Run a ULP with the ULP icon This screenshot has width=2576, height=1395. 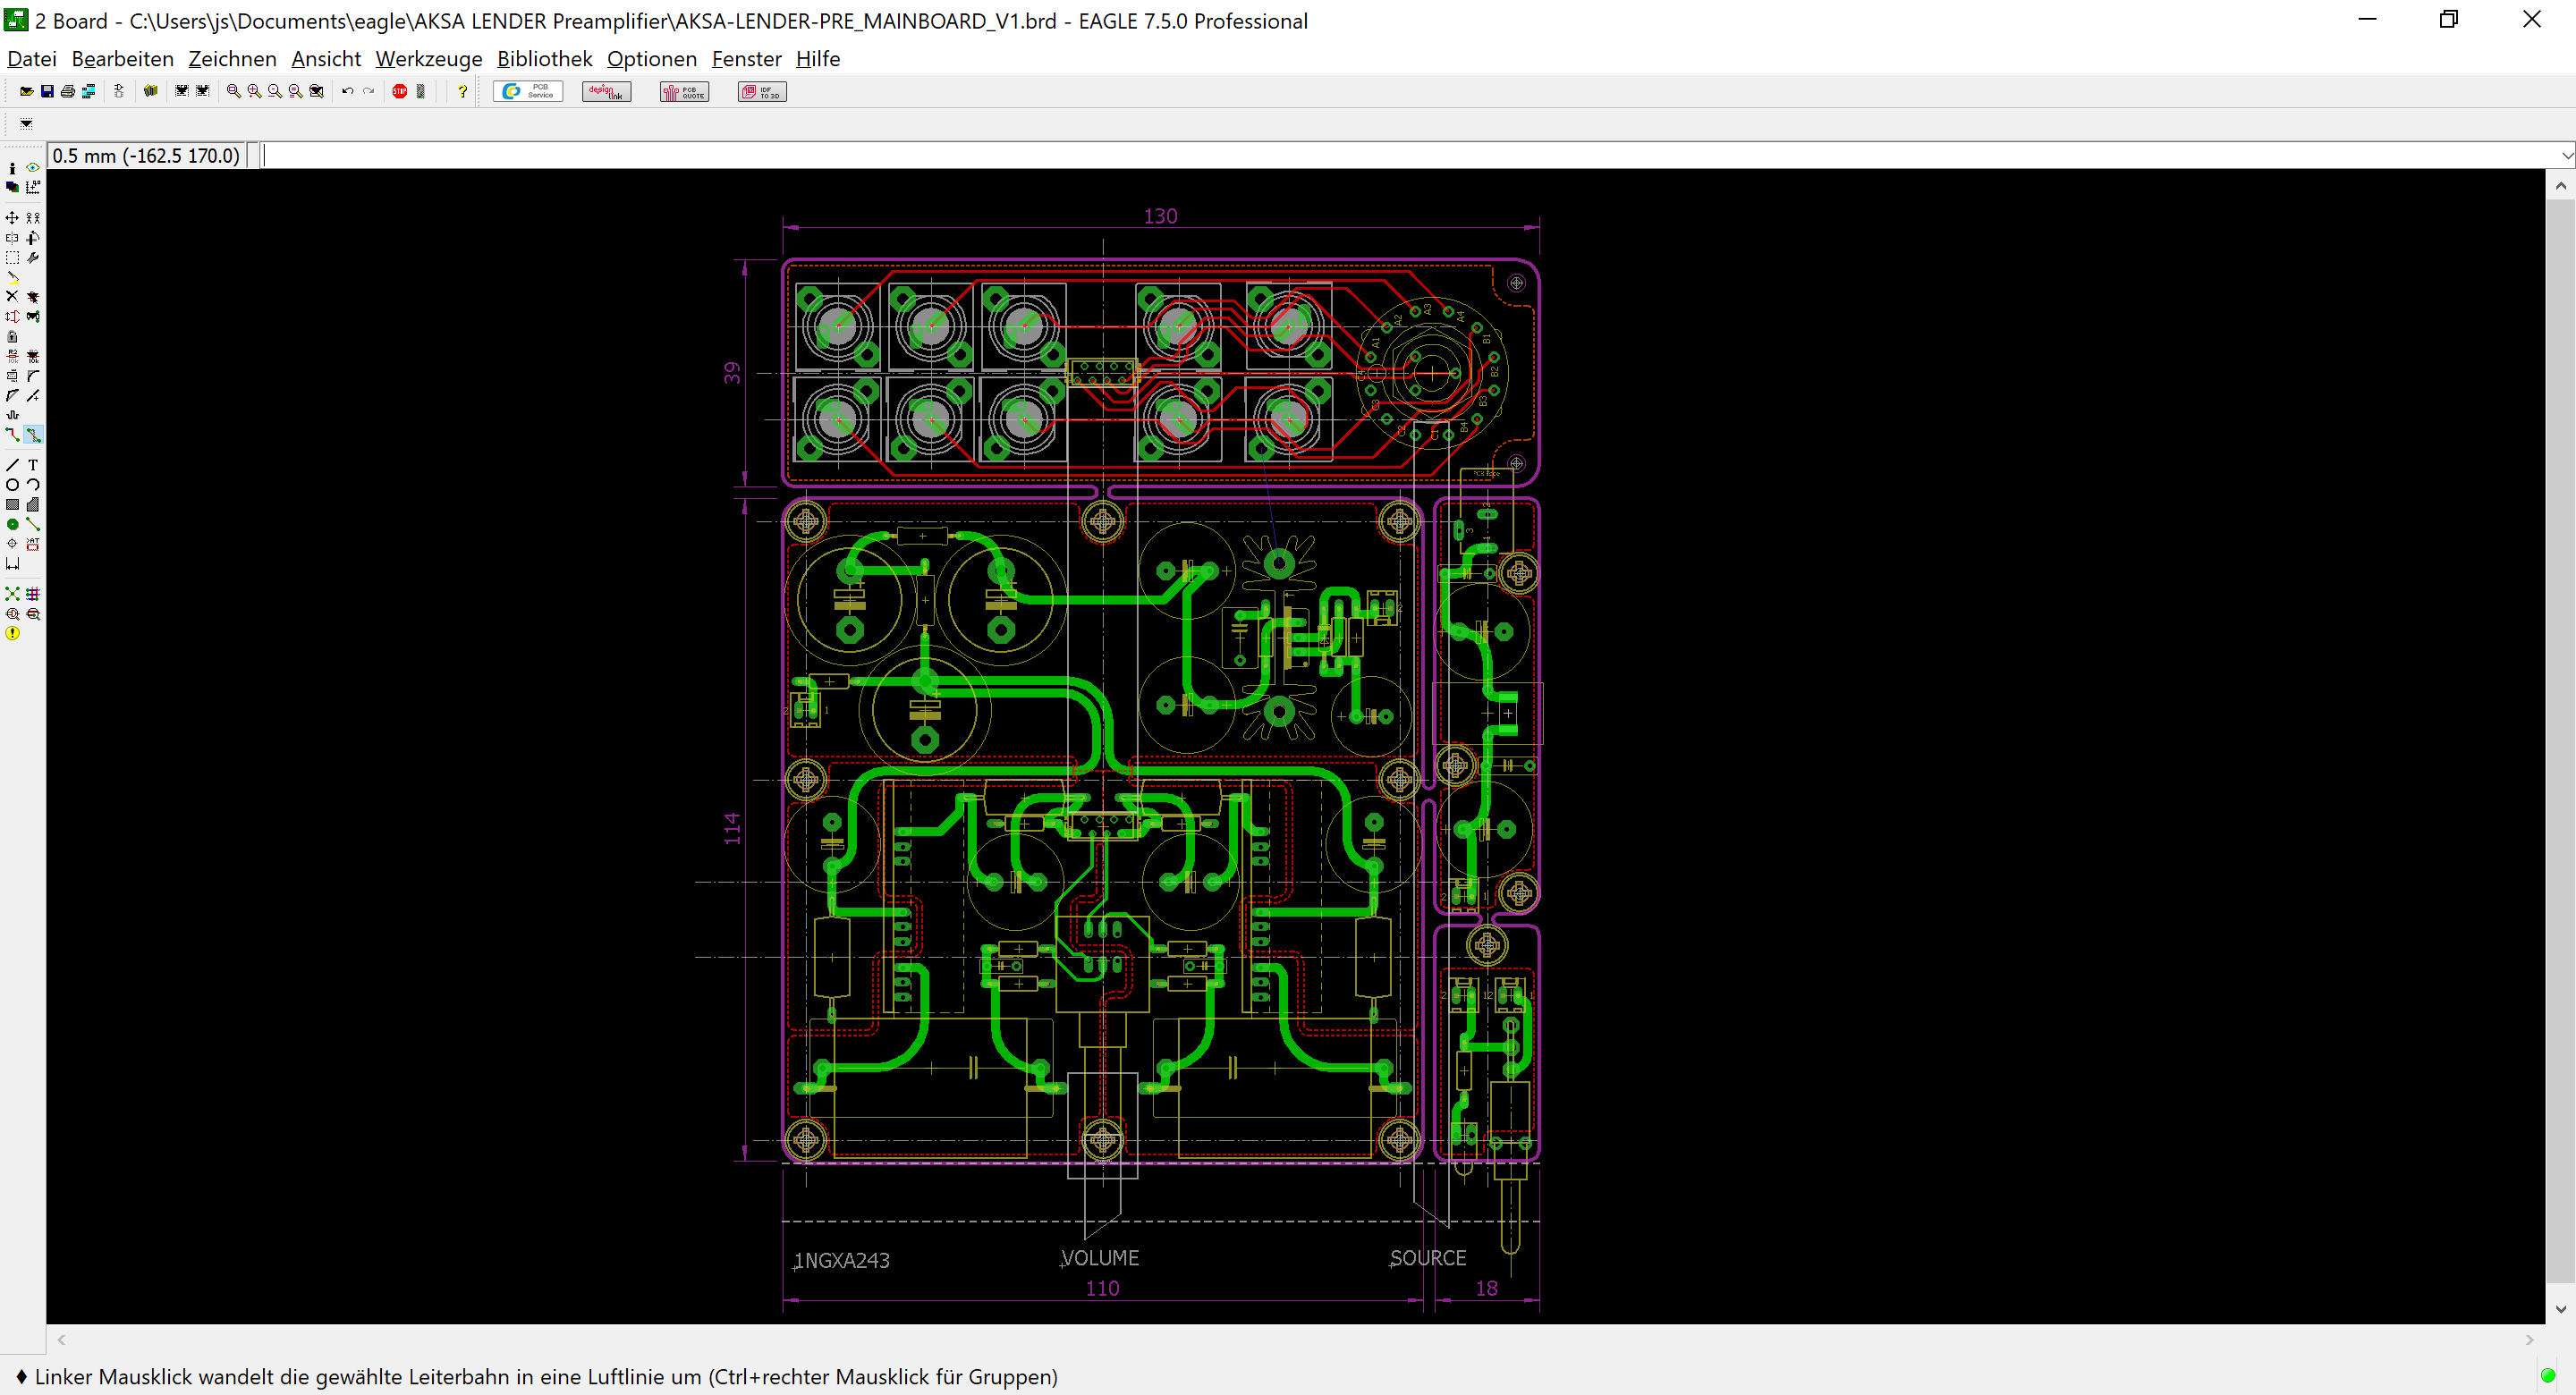(x=203, y=91)
